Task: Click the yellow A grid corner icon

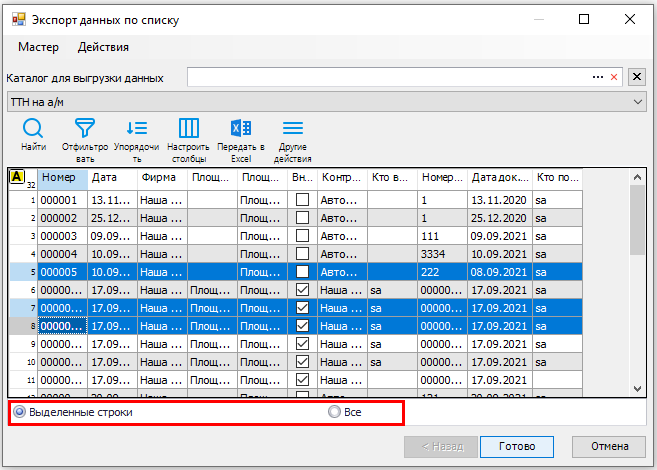Action: point(17,176)
